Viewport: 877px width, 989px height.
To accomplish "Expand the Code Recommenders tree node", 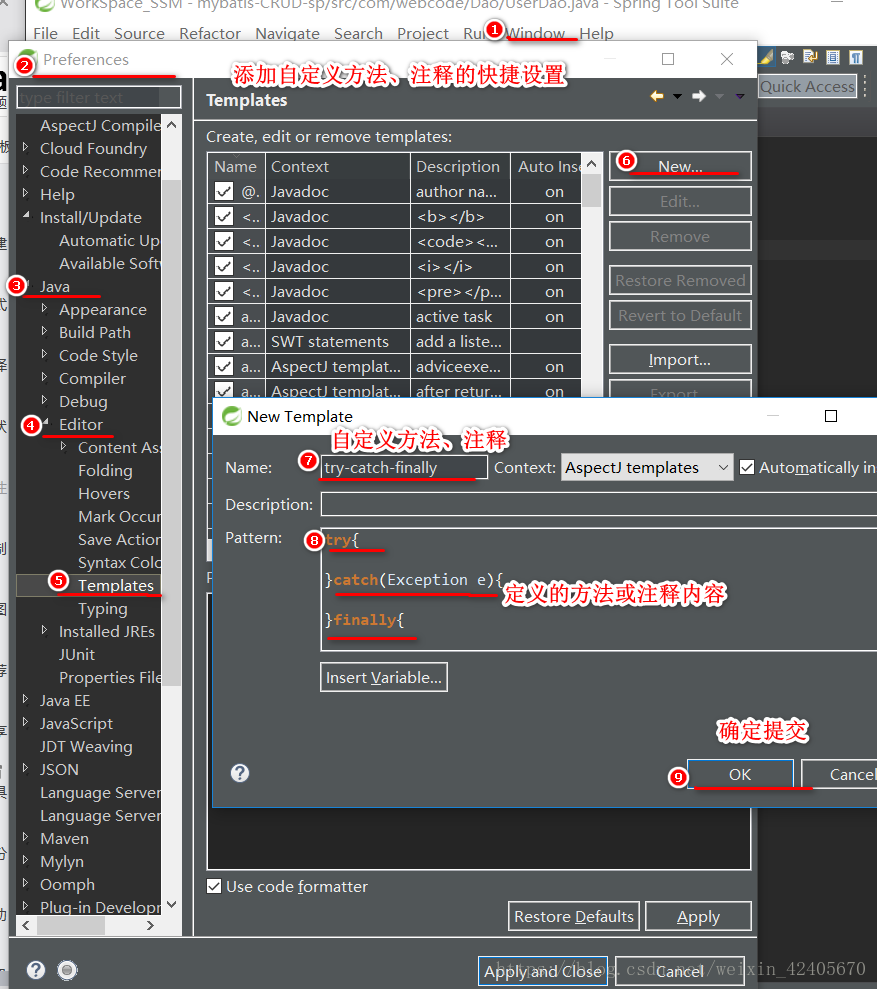I will (26, 170).
